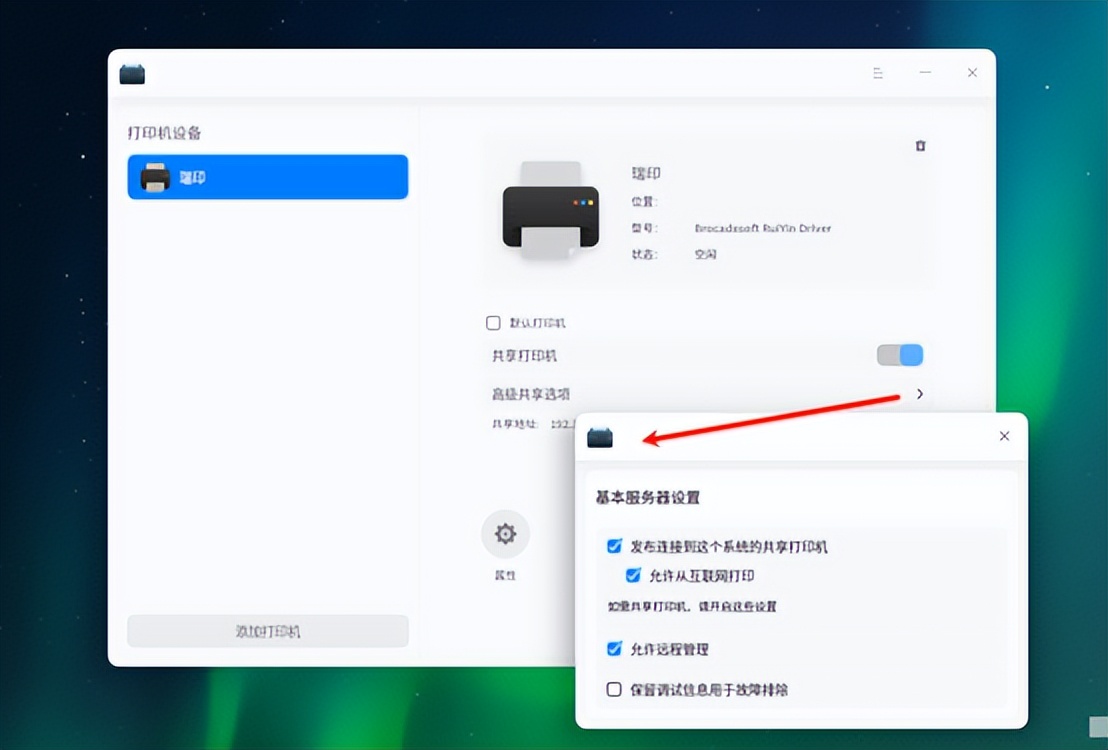The width and height of the screenshot is (1108, 750).
Task: Select the 瑞印 printer in the device list
Action: pyautogui.click(x=267, y=176)
